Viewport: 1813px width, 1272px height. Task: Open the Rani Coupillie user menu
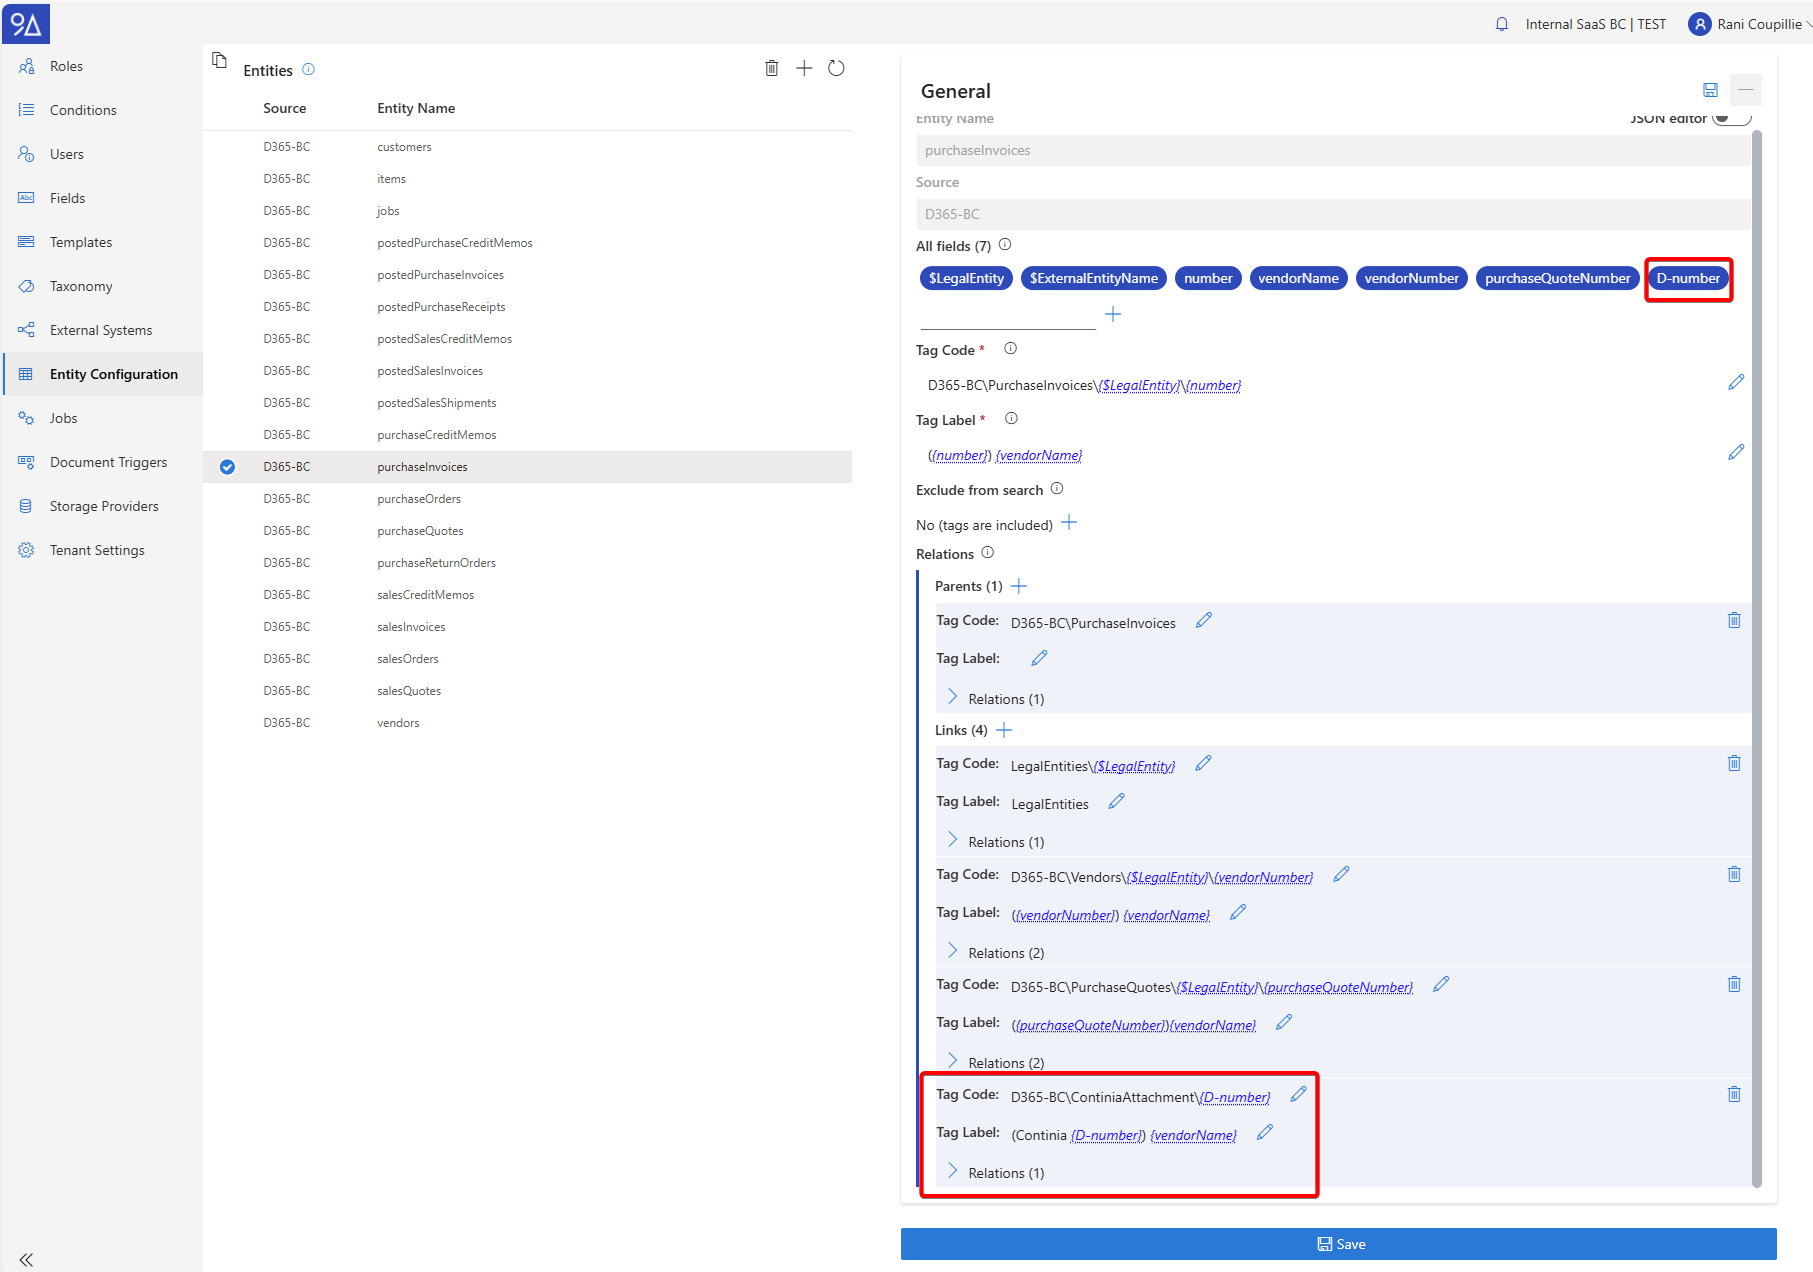(x=1750, y=24)
